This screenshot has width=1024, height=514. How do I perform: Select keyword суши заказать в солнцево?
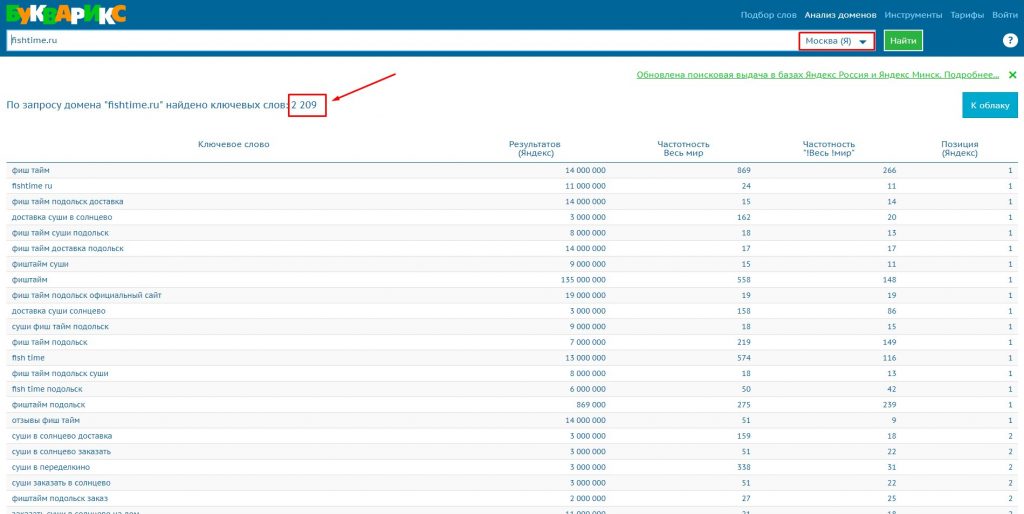click(x=61, y=483)
